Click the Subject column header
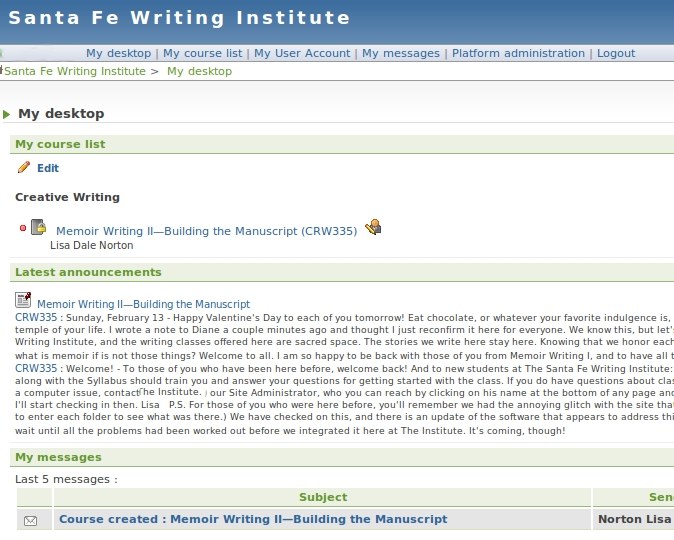The width and height of the screenshot is (674, 540). click(323, 497)
